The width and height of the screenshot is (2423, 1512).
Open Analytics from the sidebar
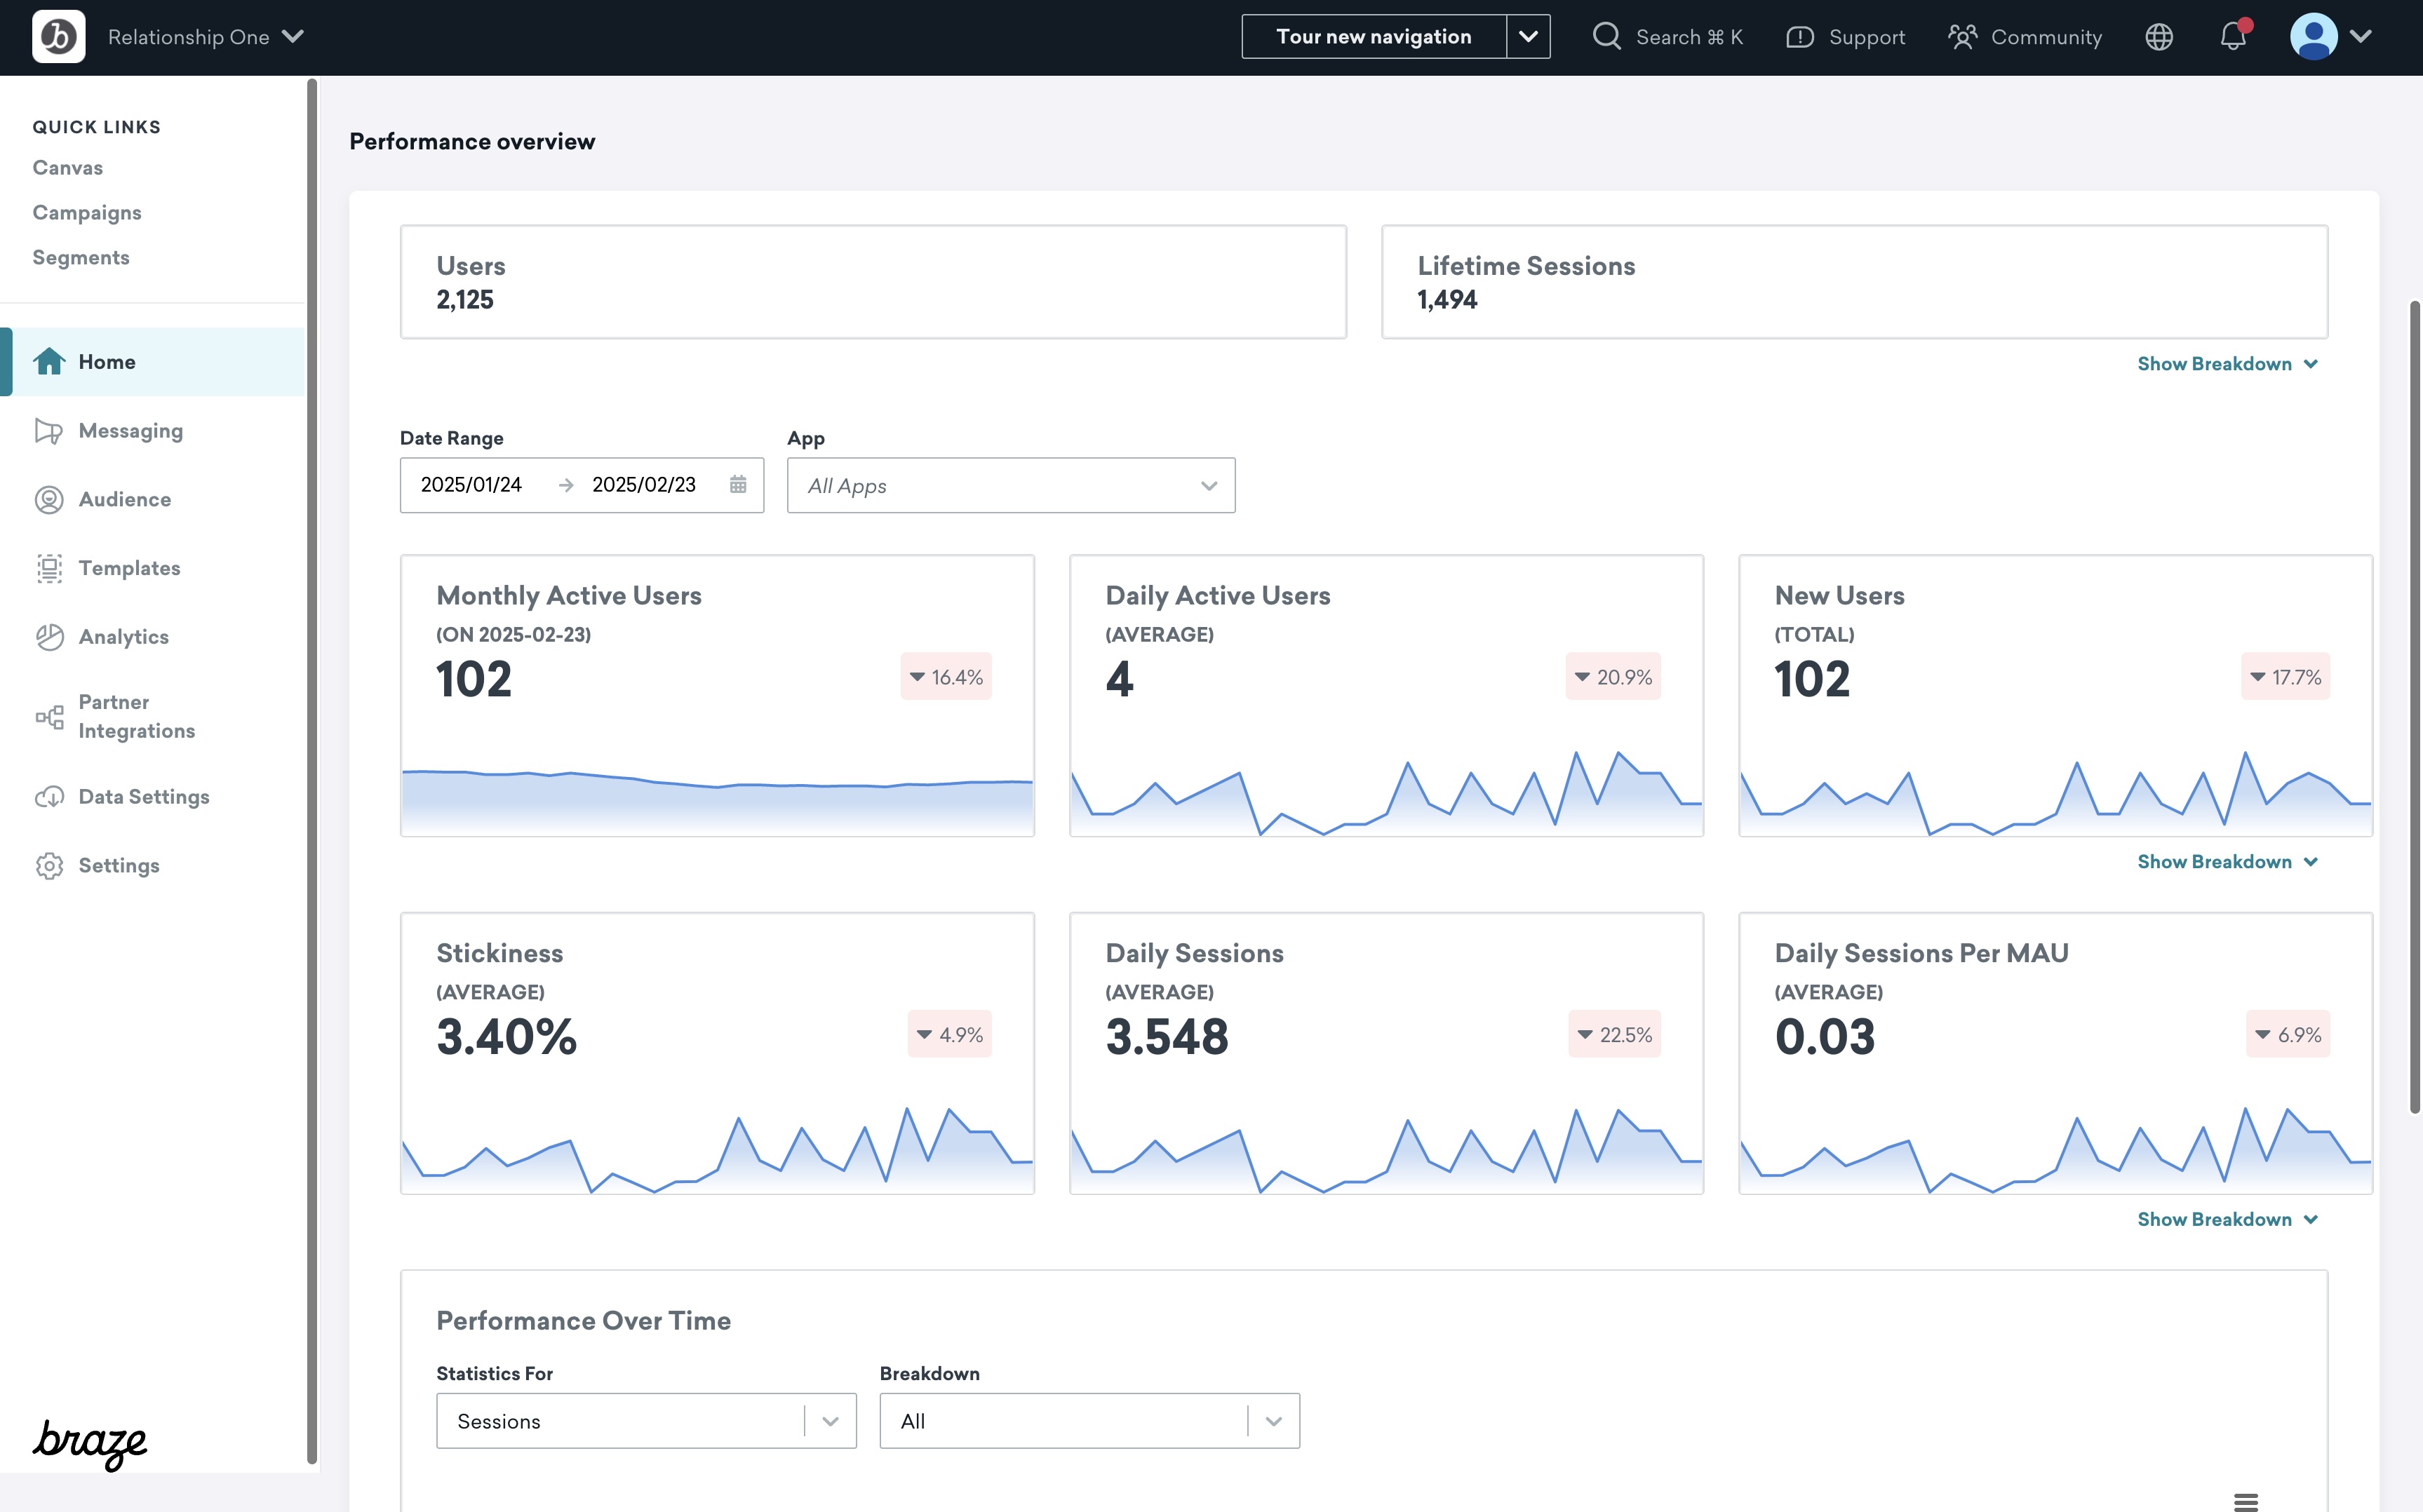point(123,637)
